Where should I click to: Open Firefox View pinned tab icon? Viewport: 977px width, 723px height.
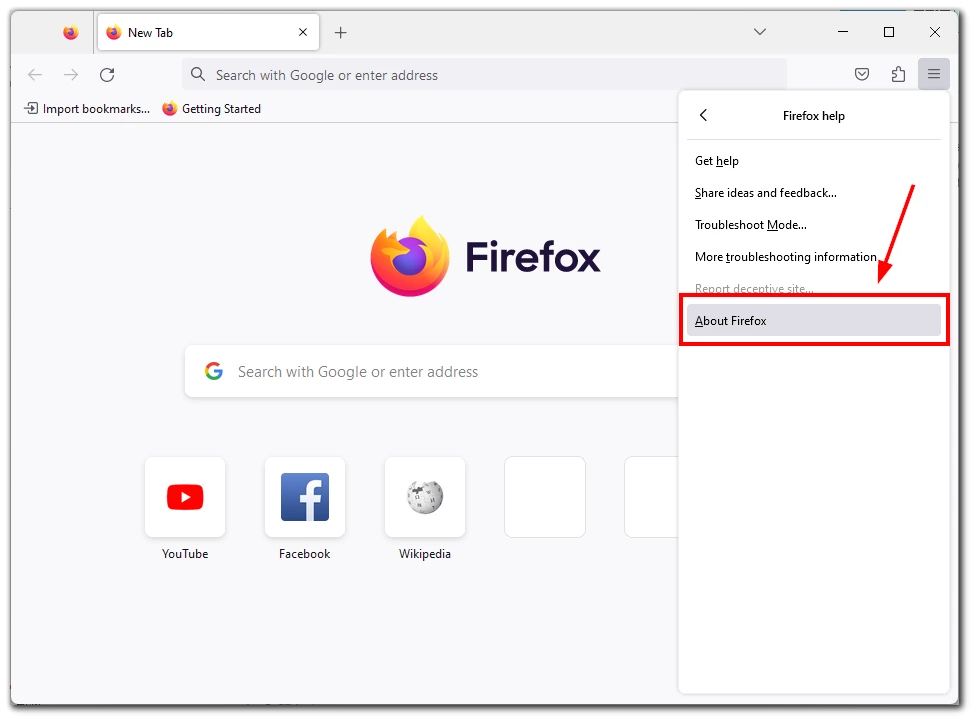(70, 32)
